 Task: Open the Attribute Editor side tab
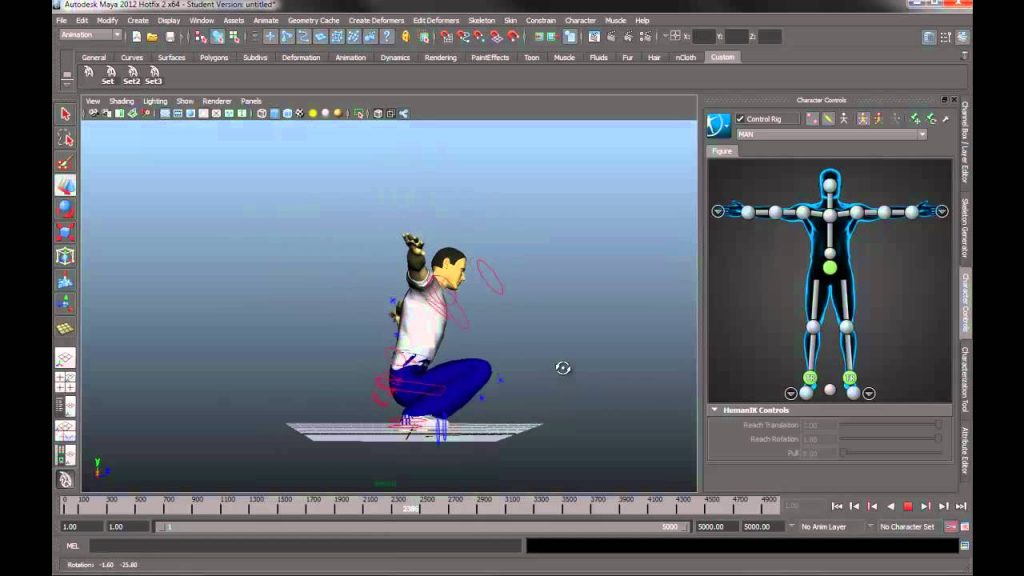pos(965,451)
